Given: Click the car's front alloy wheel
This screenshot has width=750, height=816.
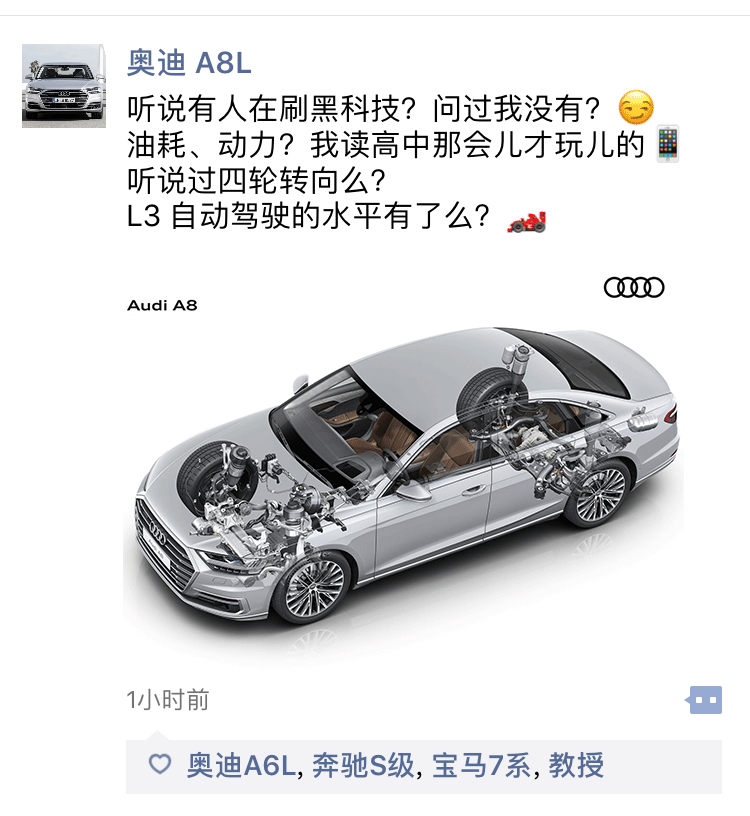Looking at the screenshot, I should click(x=312, y=588).
